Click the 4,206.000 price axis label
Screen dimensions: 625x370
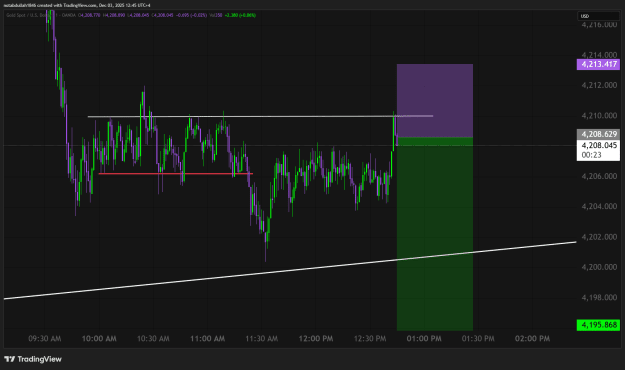tap(599, 176)
